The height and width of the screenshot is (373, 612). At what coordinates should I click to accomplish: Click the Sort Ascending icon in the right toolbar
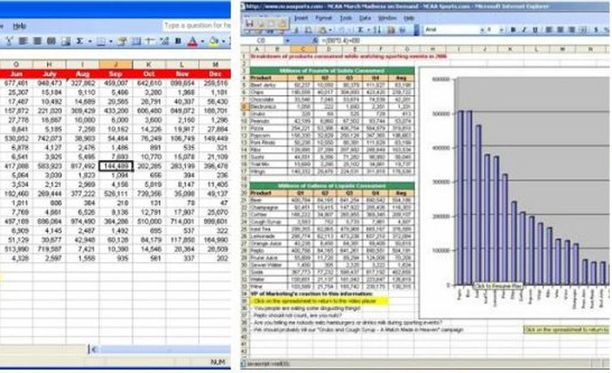click(x=377, y=30)
